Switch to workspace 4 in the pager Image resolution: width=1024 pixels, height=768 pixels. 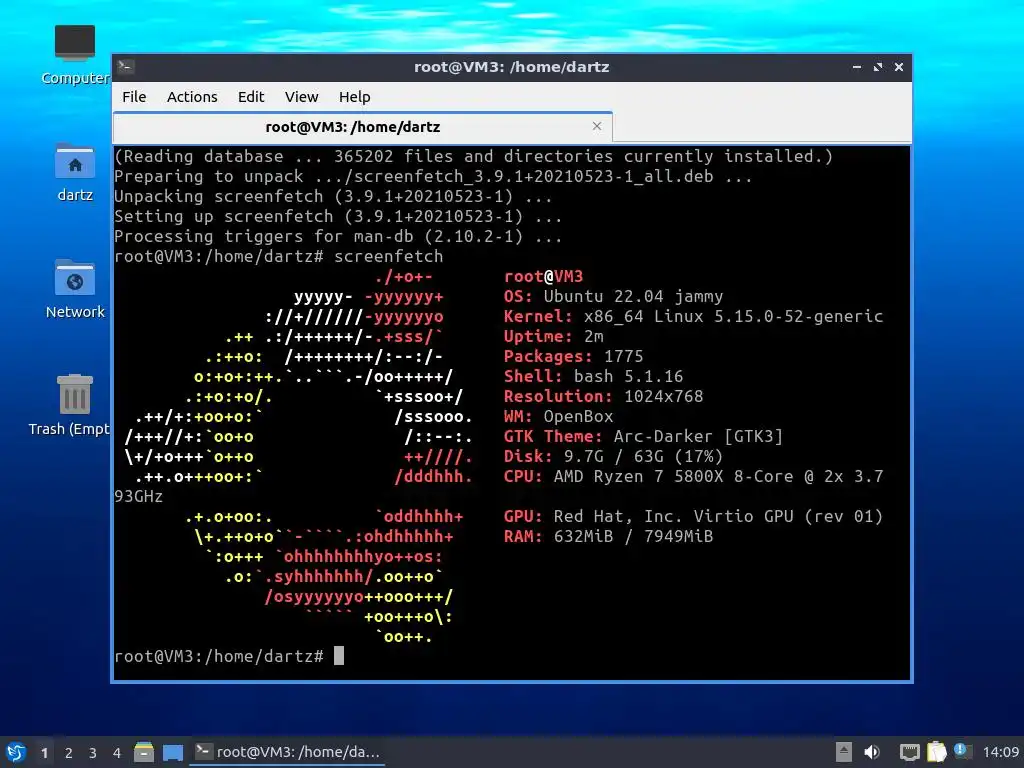[x=117, y=753]
